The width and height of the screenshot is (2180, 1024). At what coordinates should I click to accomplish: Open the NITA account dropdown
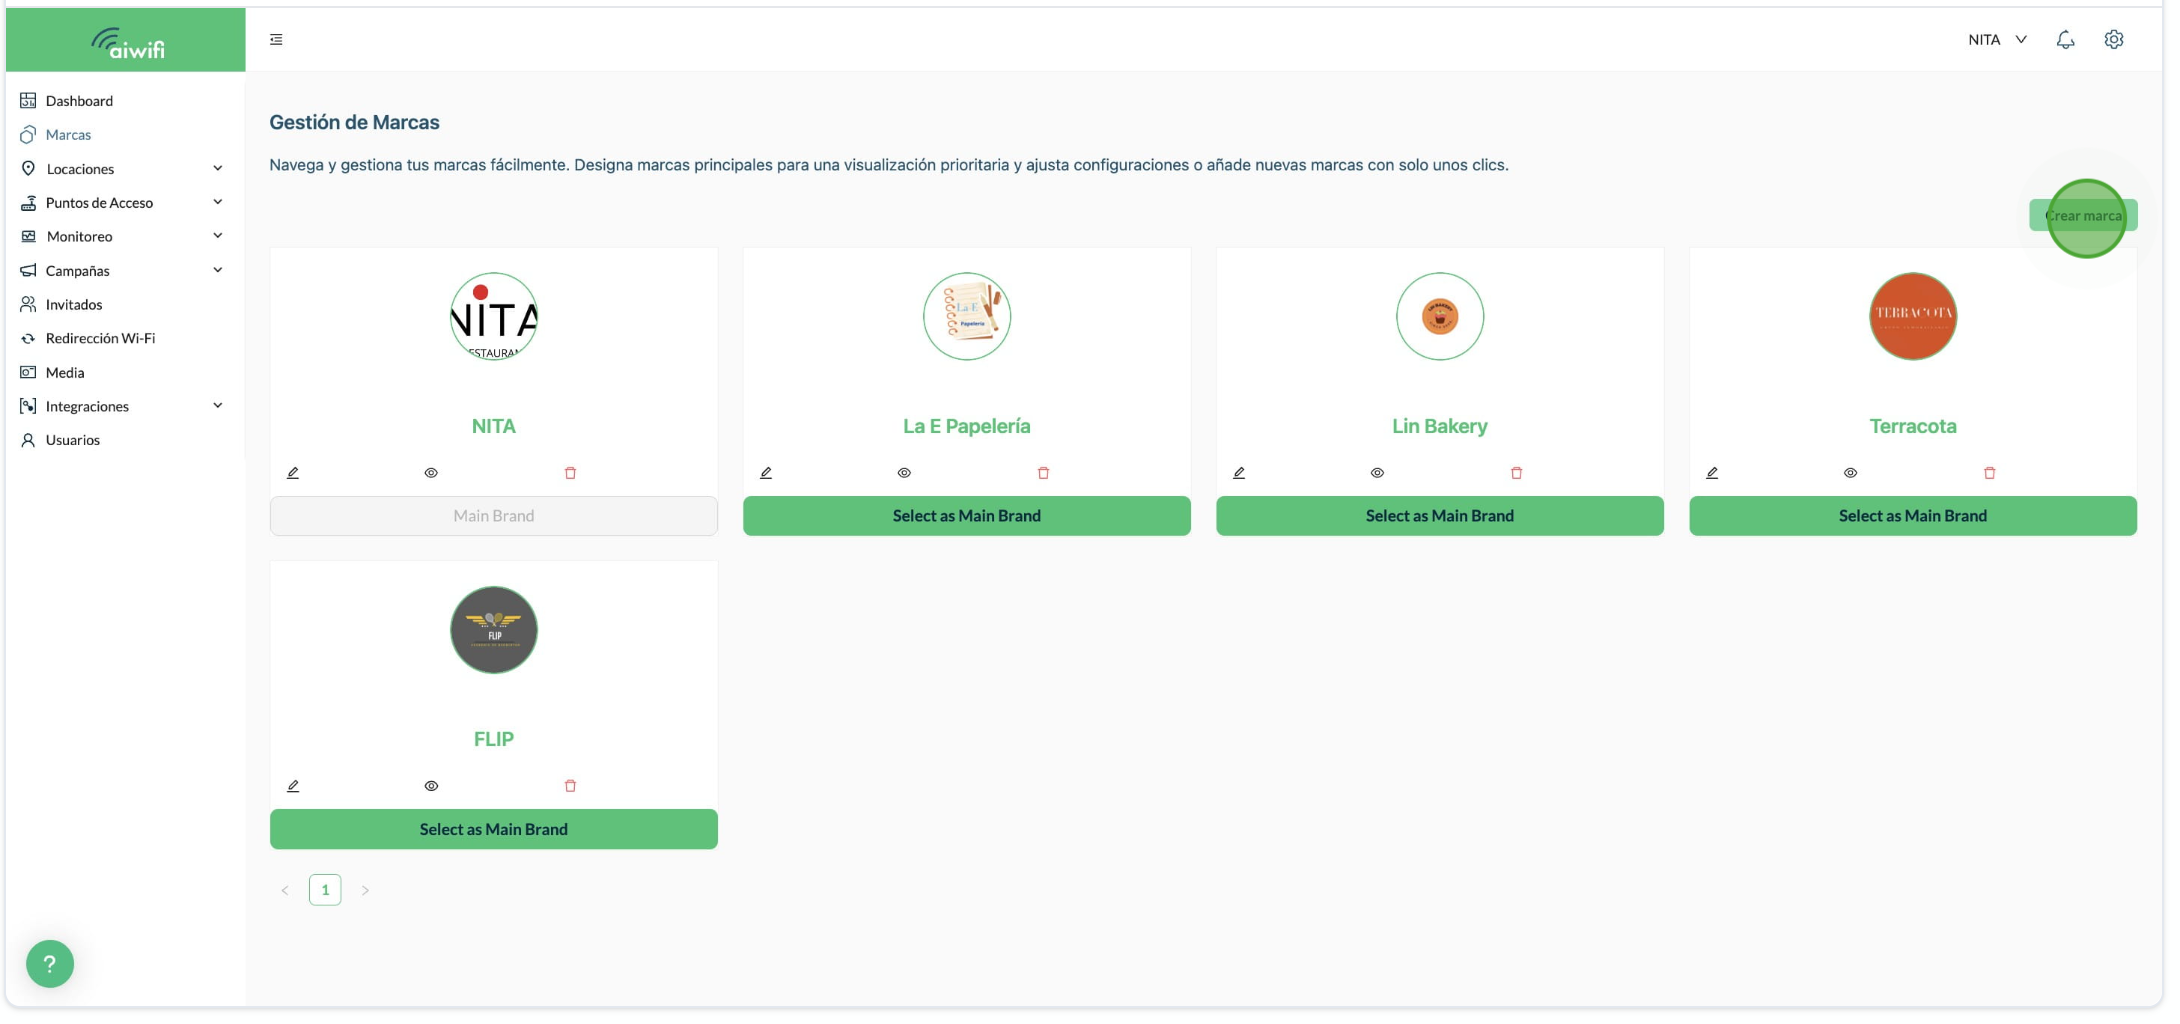point(1997,40)
